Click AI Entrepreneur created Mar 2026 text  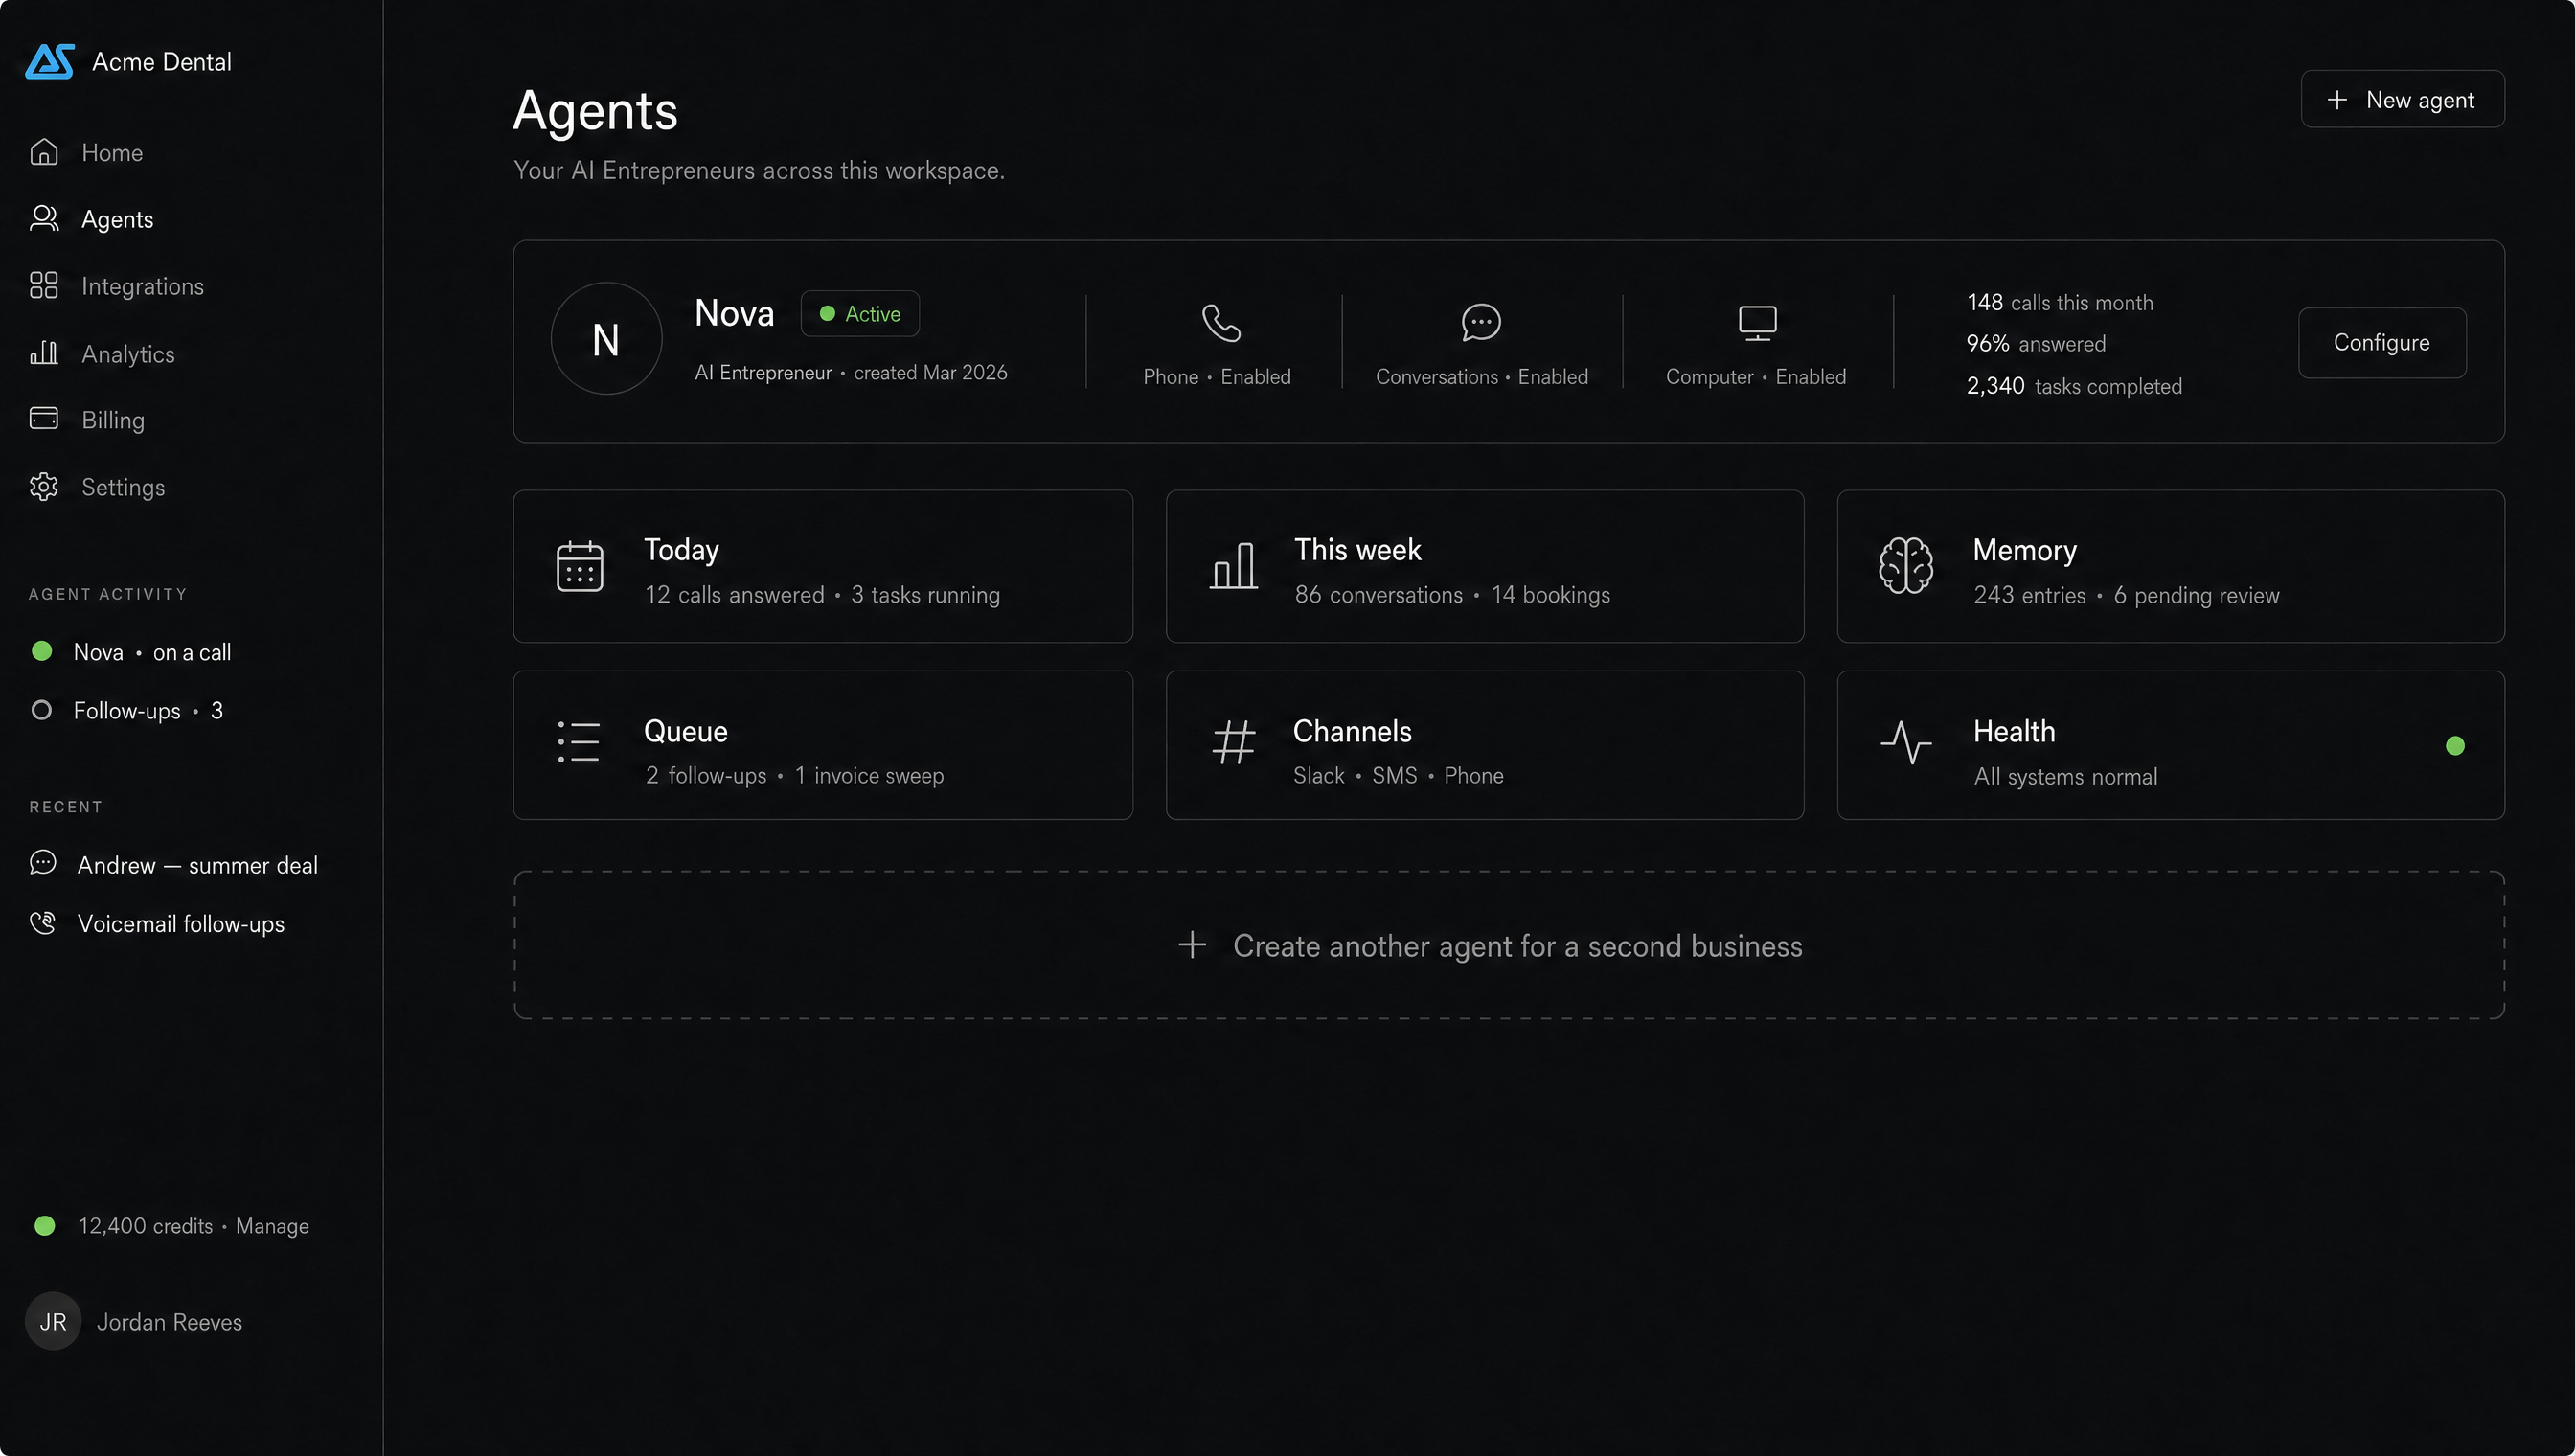click(851, 373)
